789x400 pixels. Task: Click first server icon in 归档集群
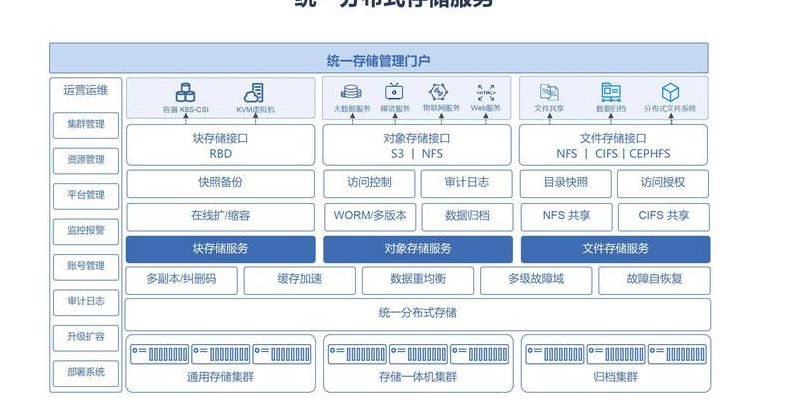point(555,354)
